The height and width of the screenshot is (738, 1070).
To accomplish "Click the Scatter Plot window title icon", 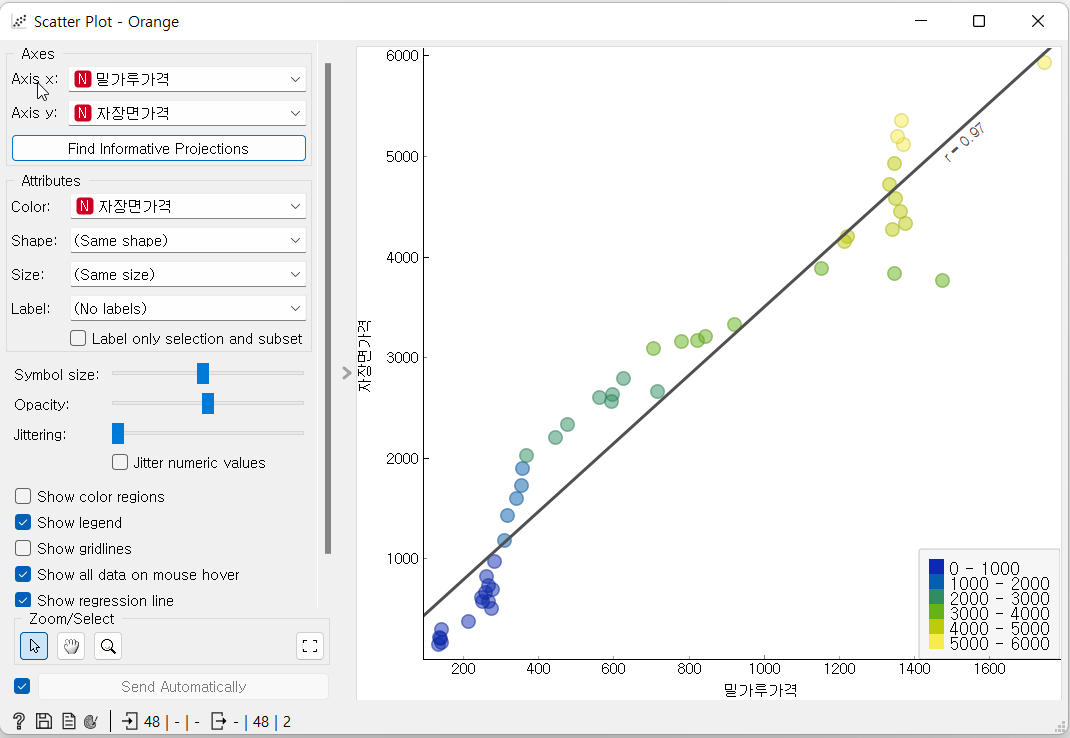I will click(x=19, y=21).
